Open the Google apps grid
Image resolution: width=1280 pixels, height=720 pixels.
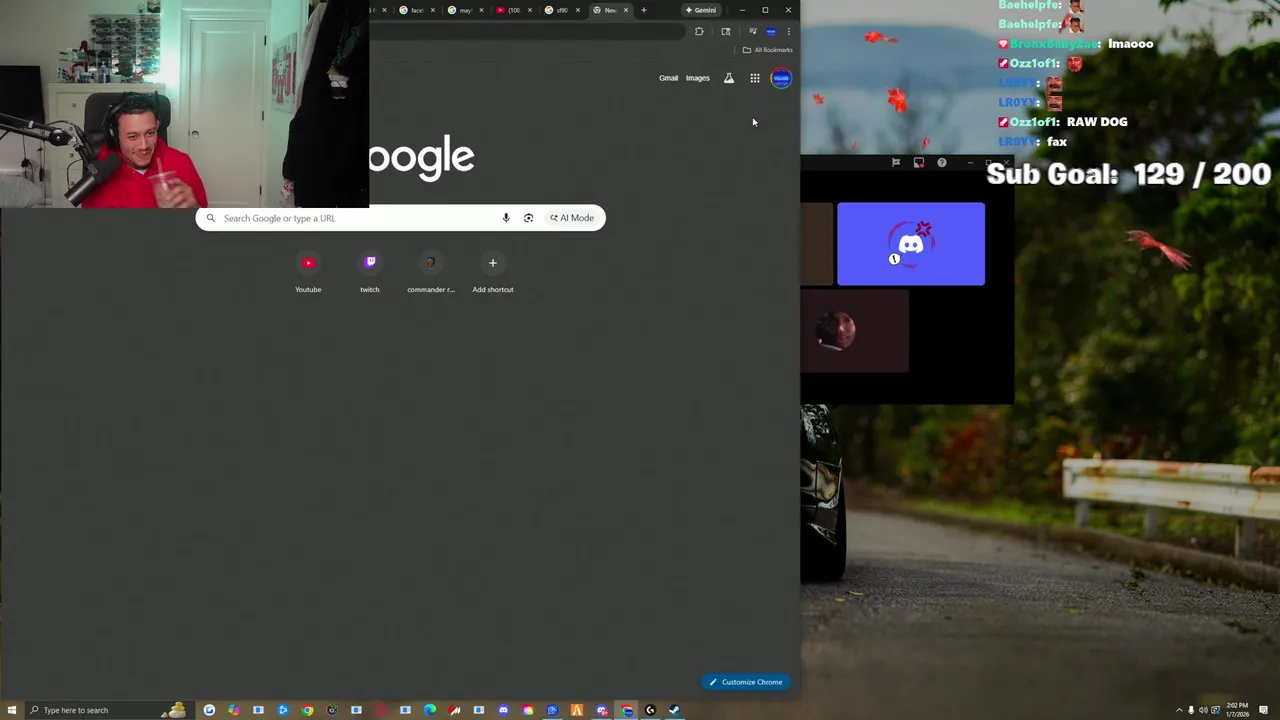pos(755,78)
